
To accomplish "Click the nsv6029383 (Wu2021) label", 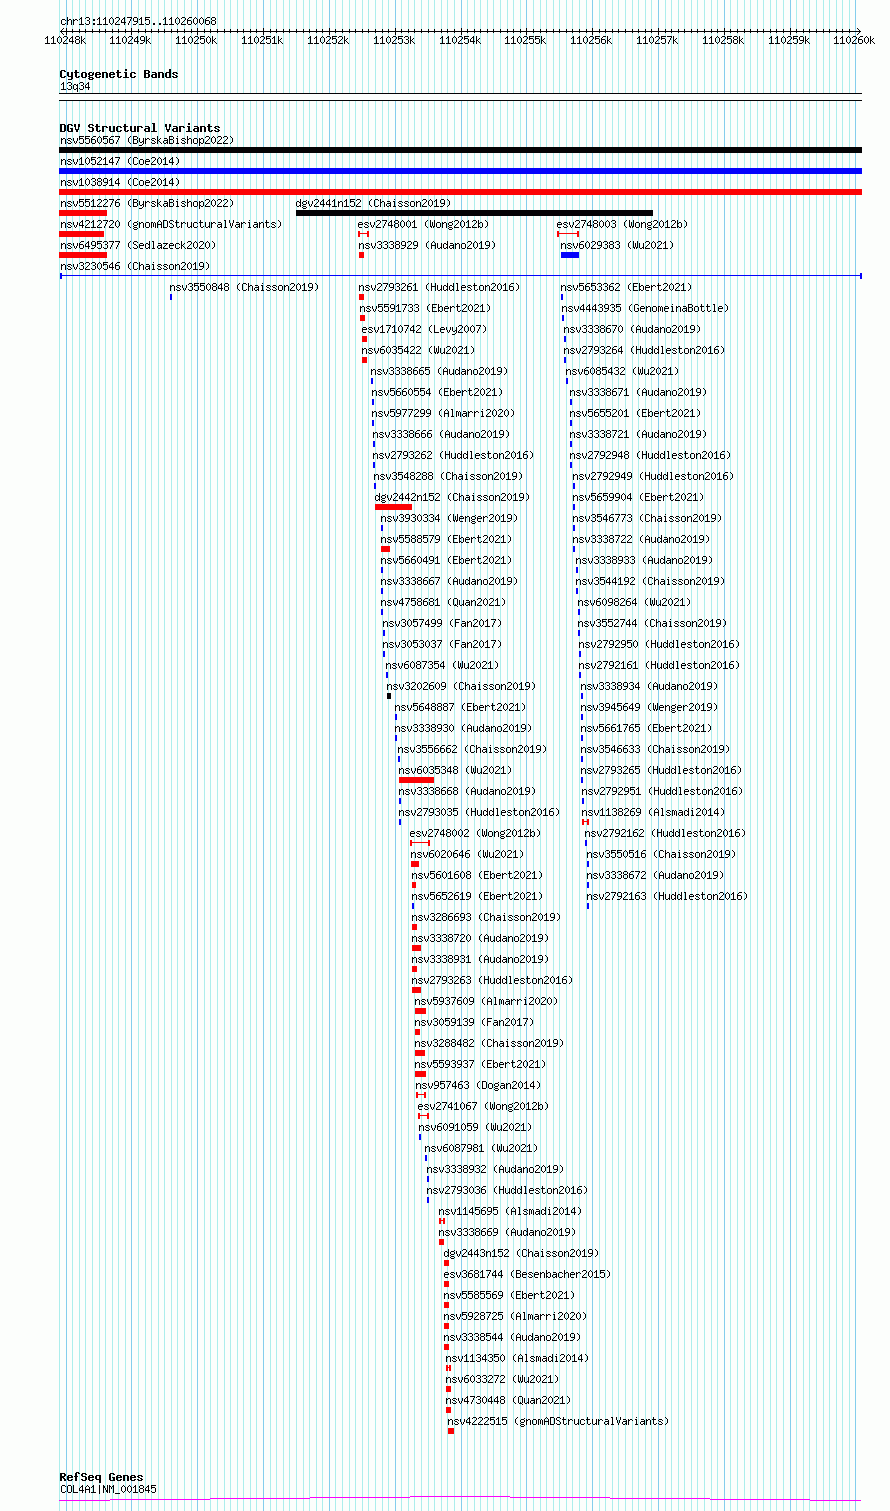I will coord(617,245).
